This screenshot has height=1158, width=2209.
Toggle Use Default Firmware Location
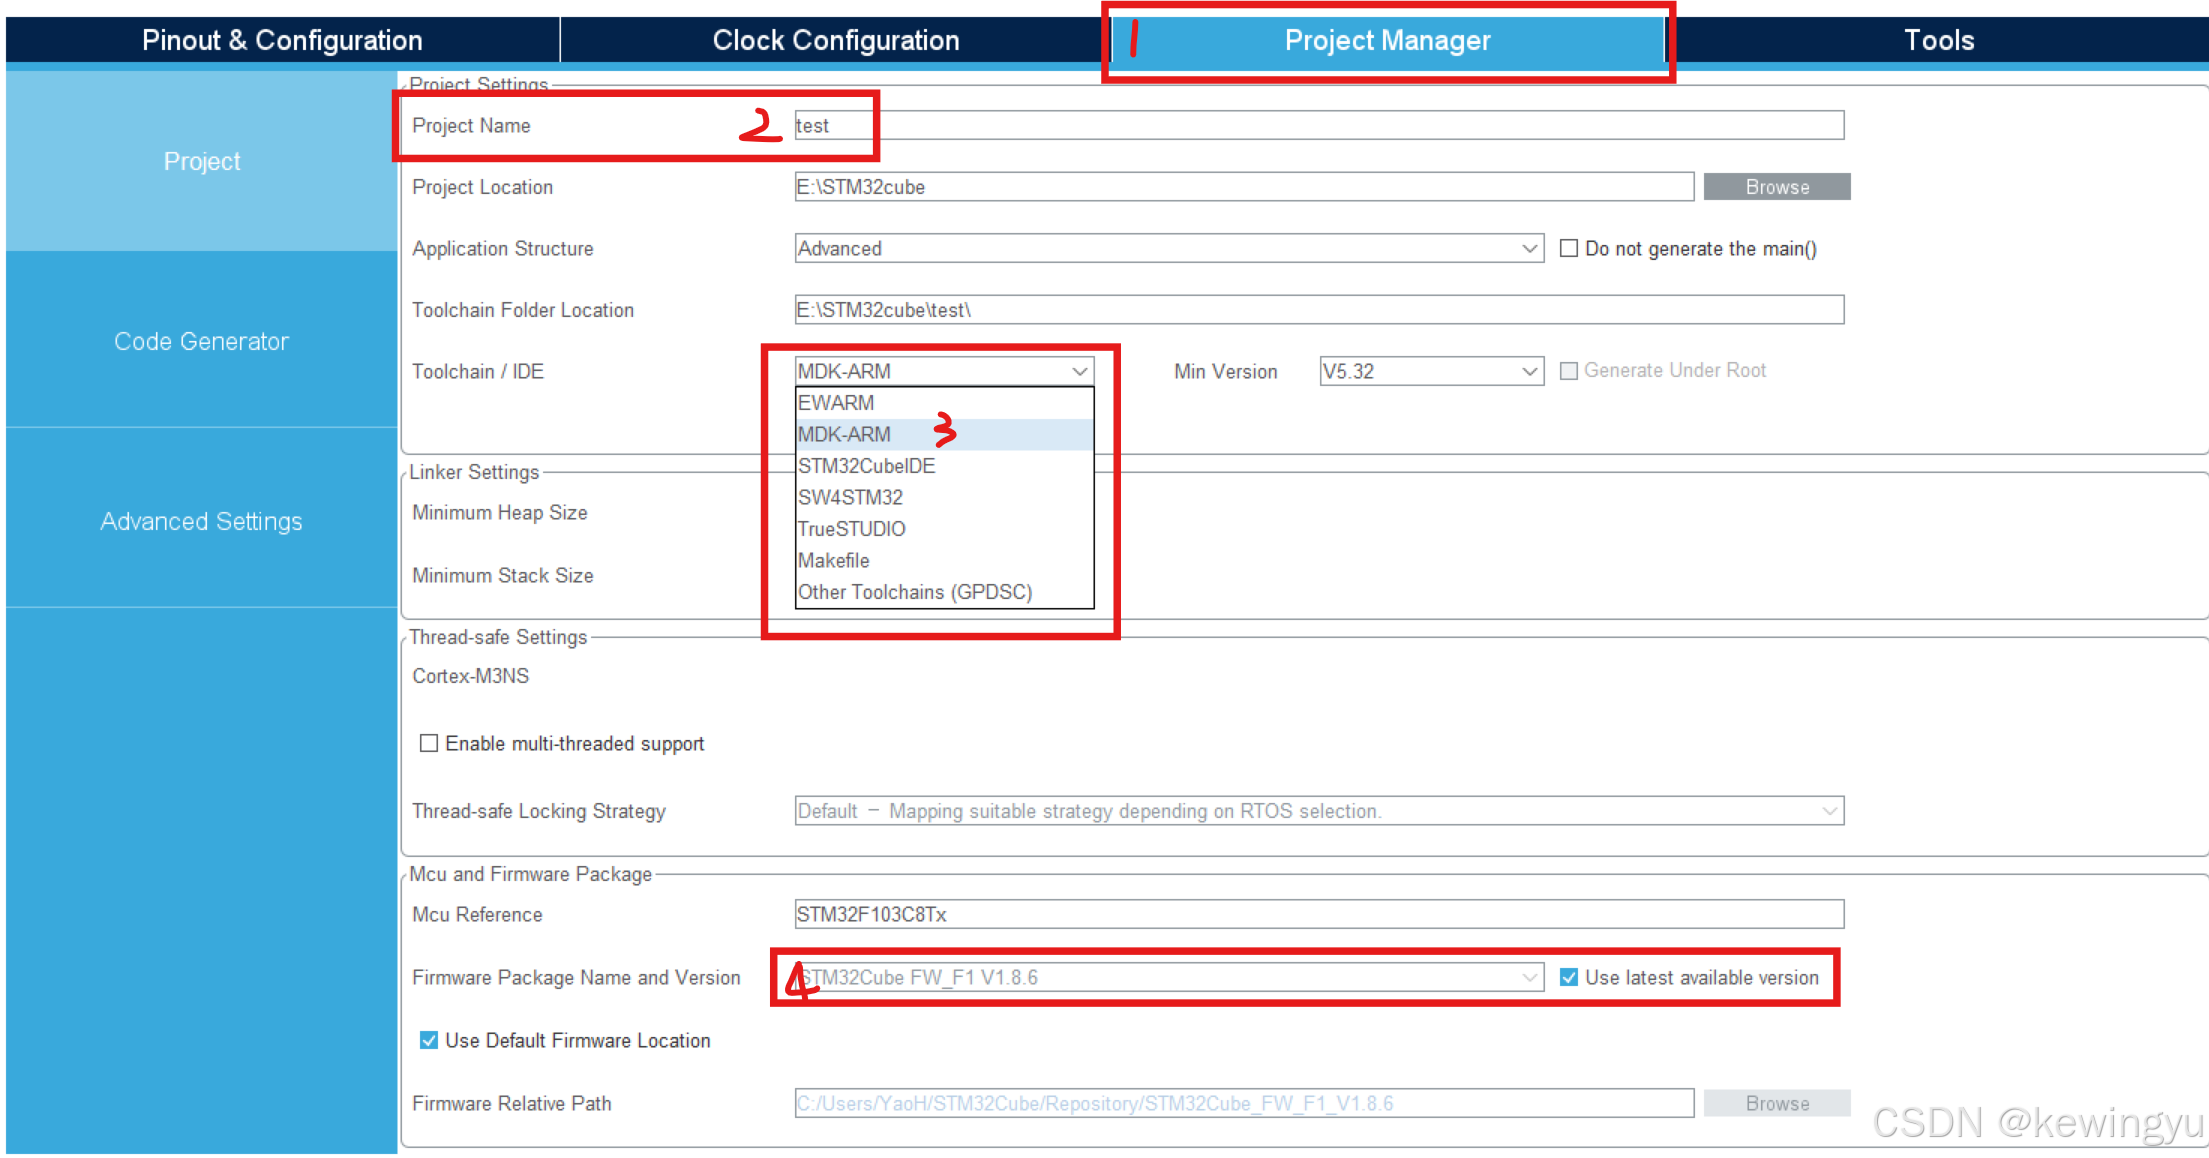[x=429, y=1040]
